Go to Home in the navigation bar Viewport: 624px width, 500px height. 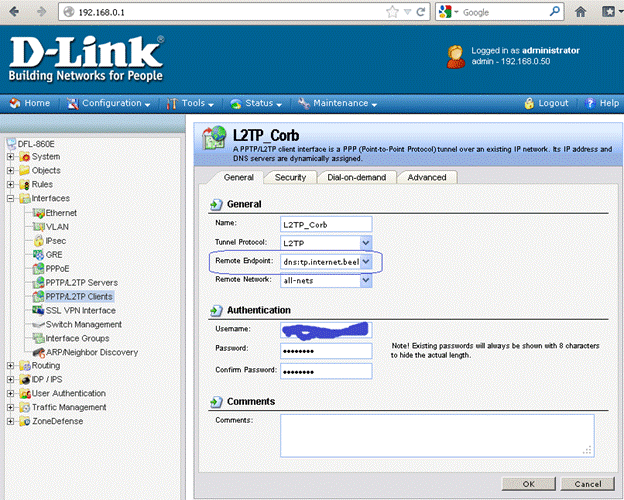click(30, 103)
